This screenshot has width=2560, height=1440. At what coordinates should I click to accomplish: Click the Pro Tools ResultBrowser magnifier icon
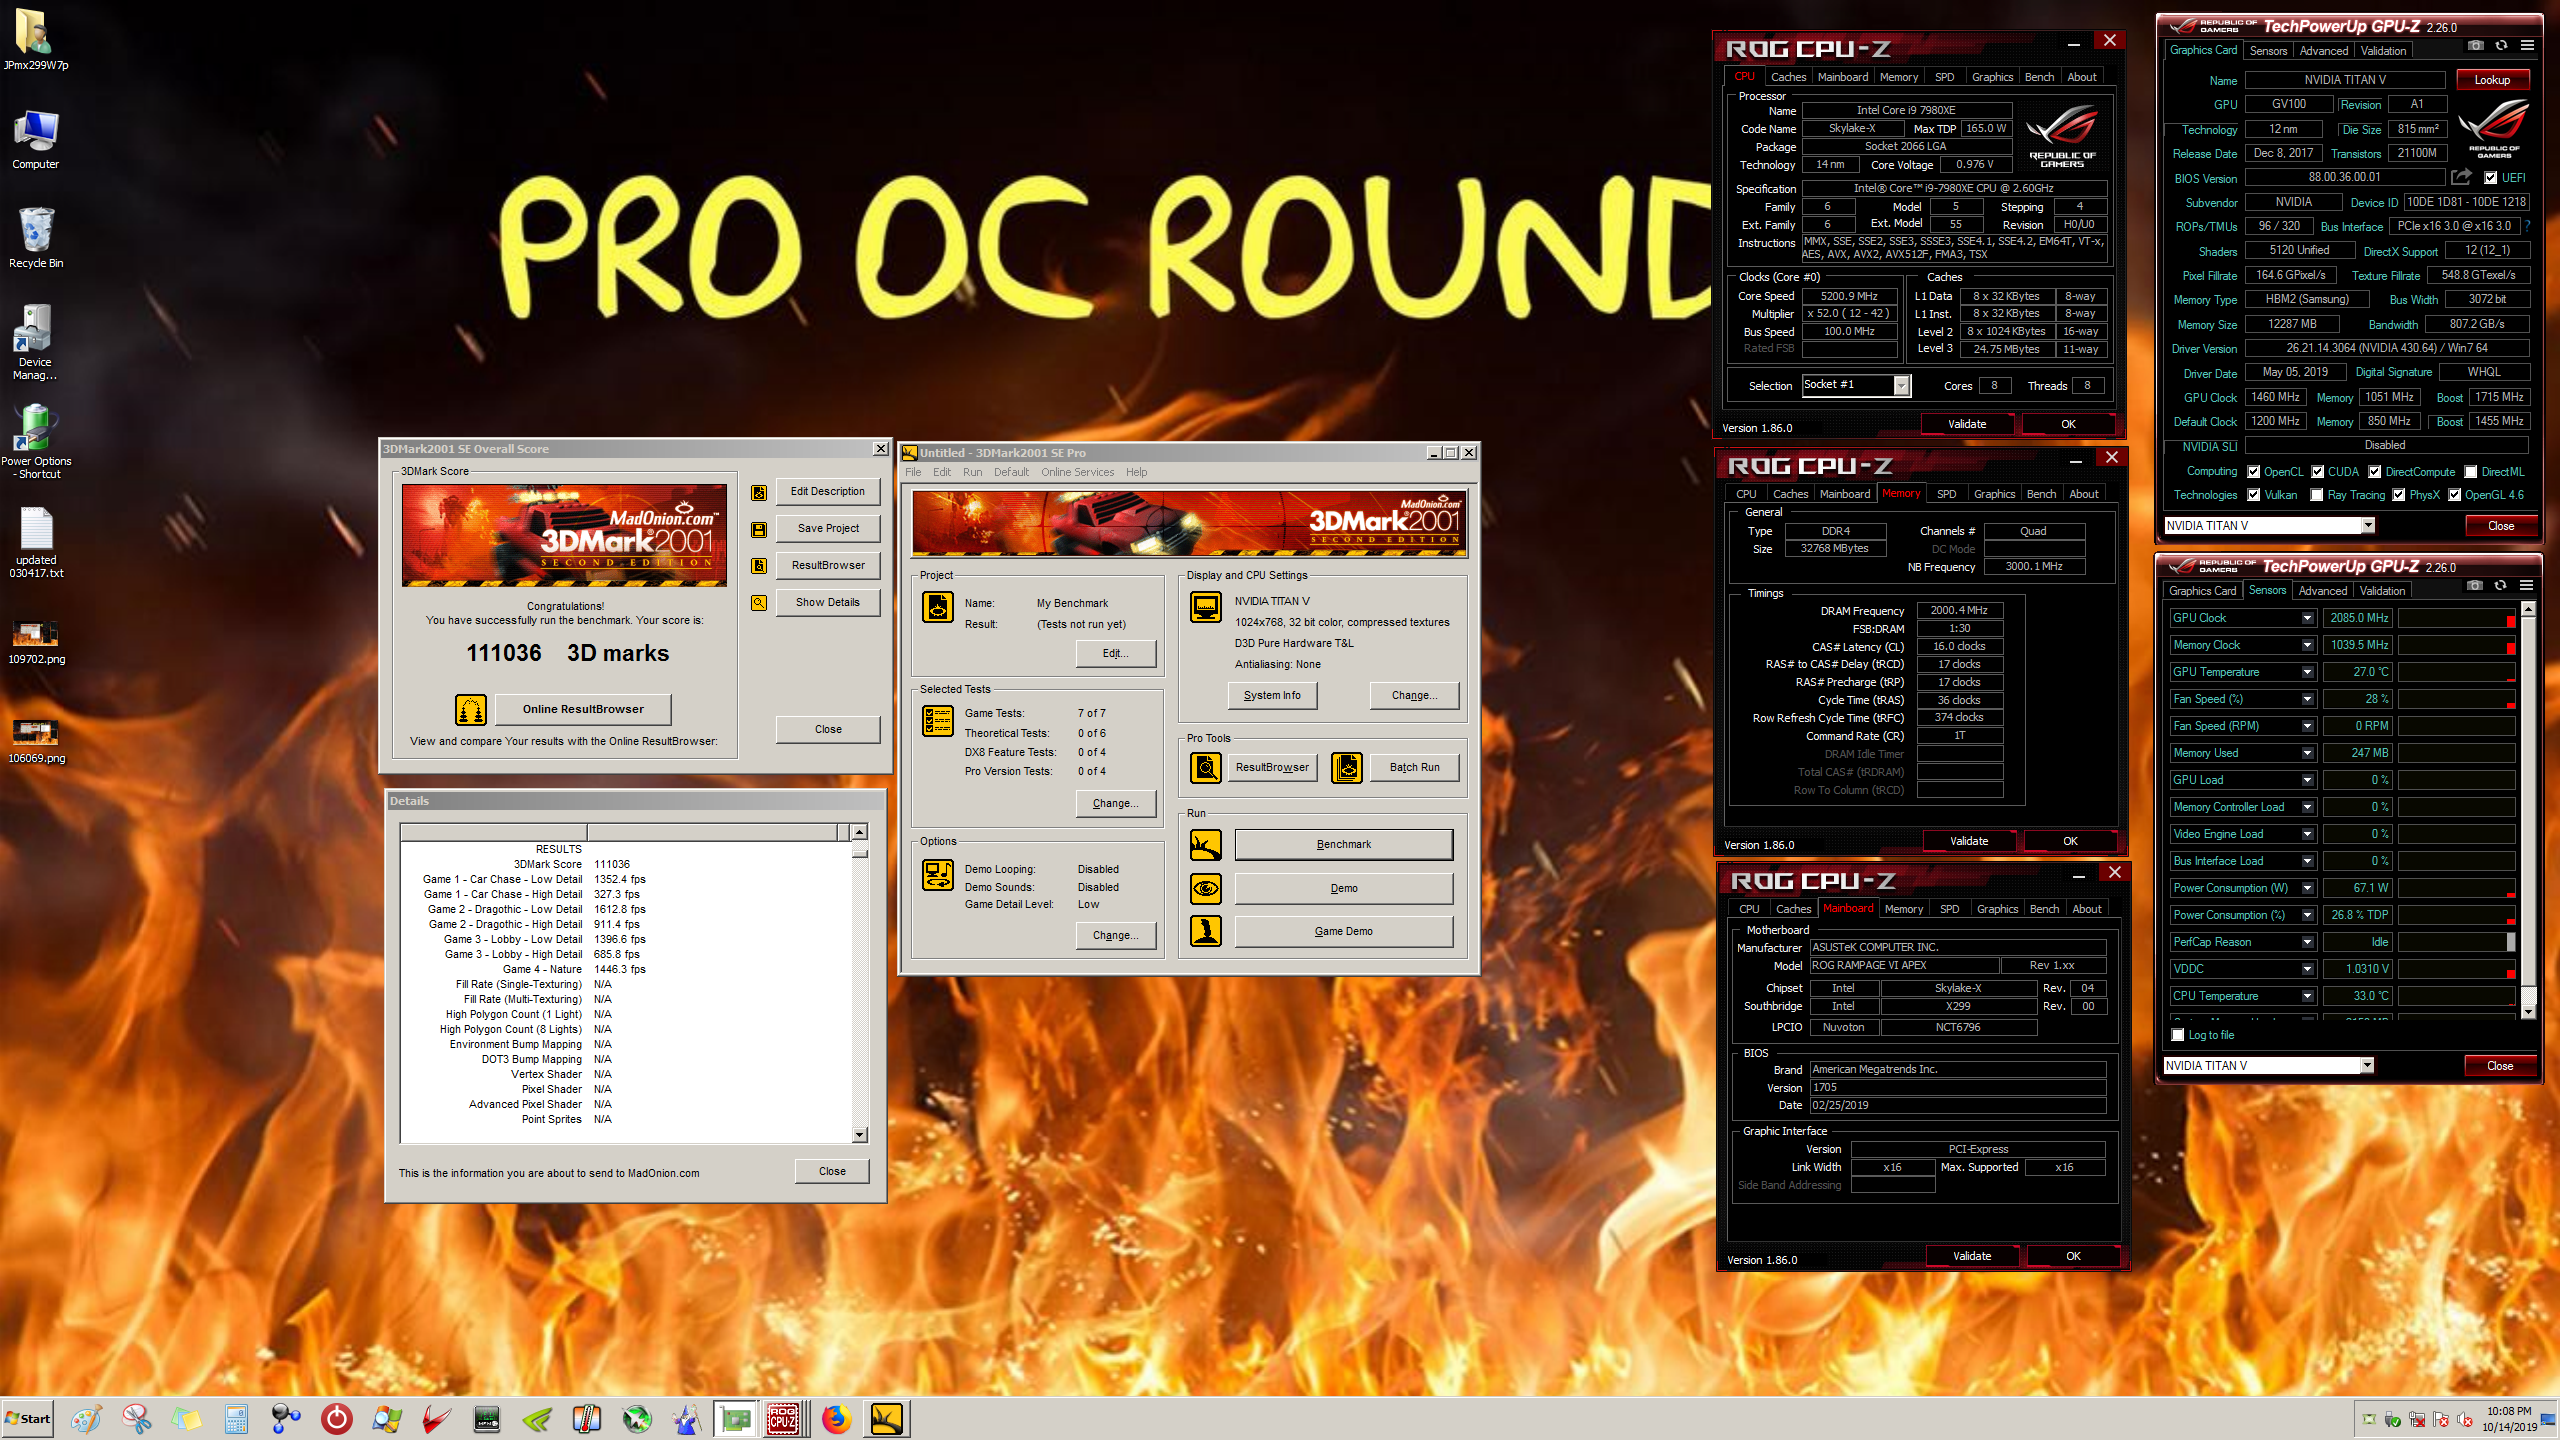[1206, 767]
